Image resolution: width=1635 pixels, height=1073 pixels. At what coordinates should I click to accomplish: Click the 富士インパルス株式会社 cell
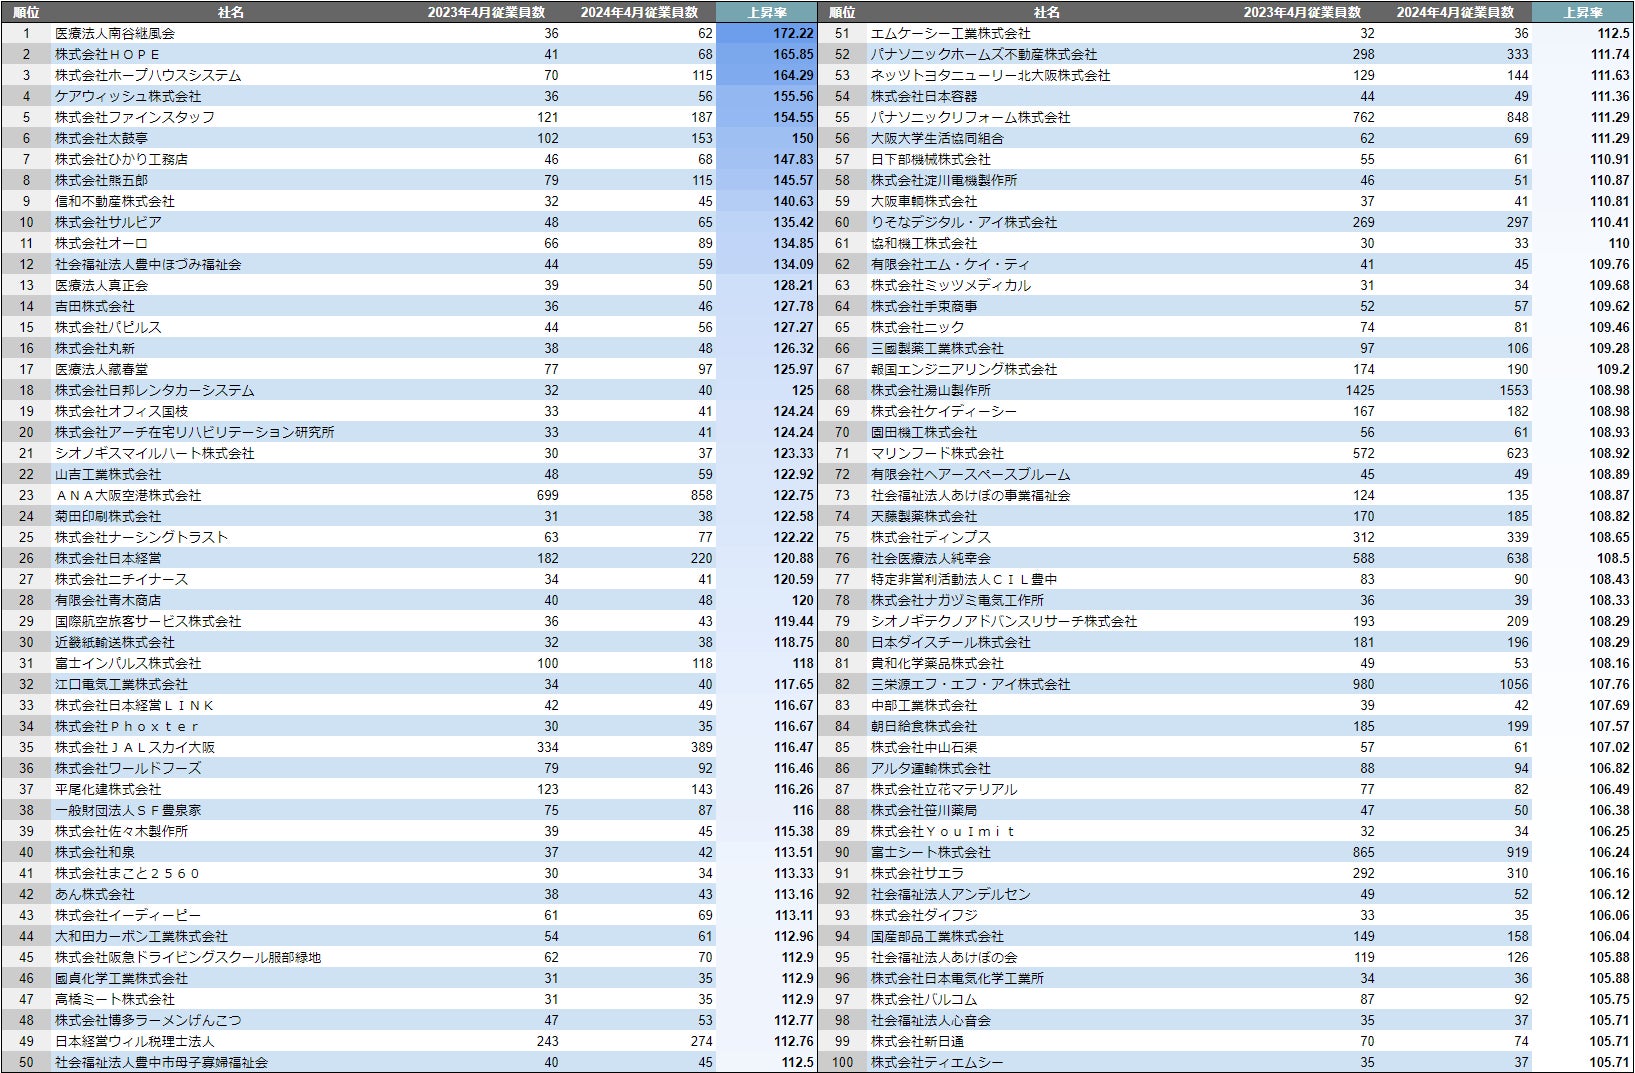(128, 663)
